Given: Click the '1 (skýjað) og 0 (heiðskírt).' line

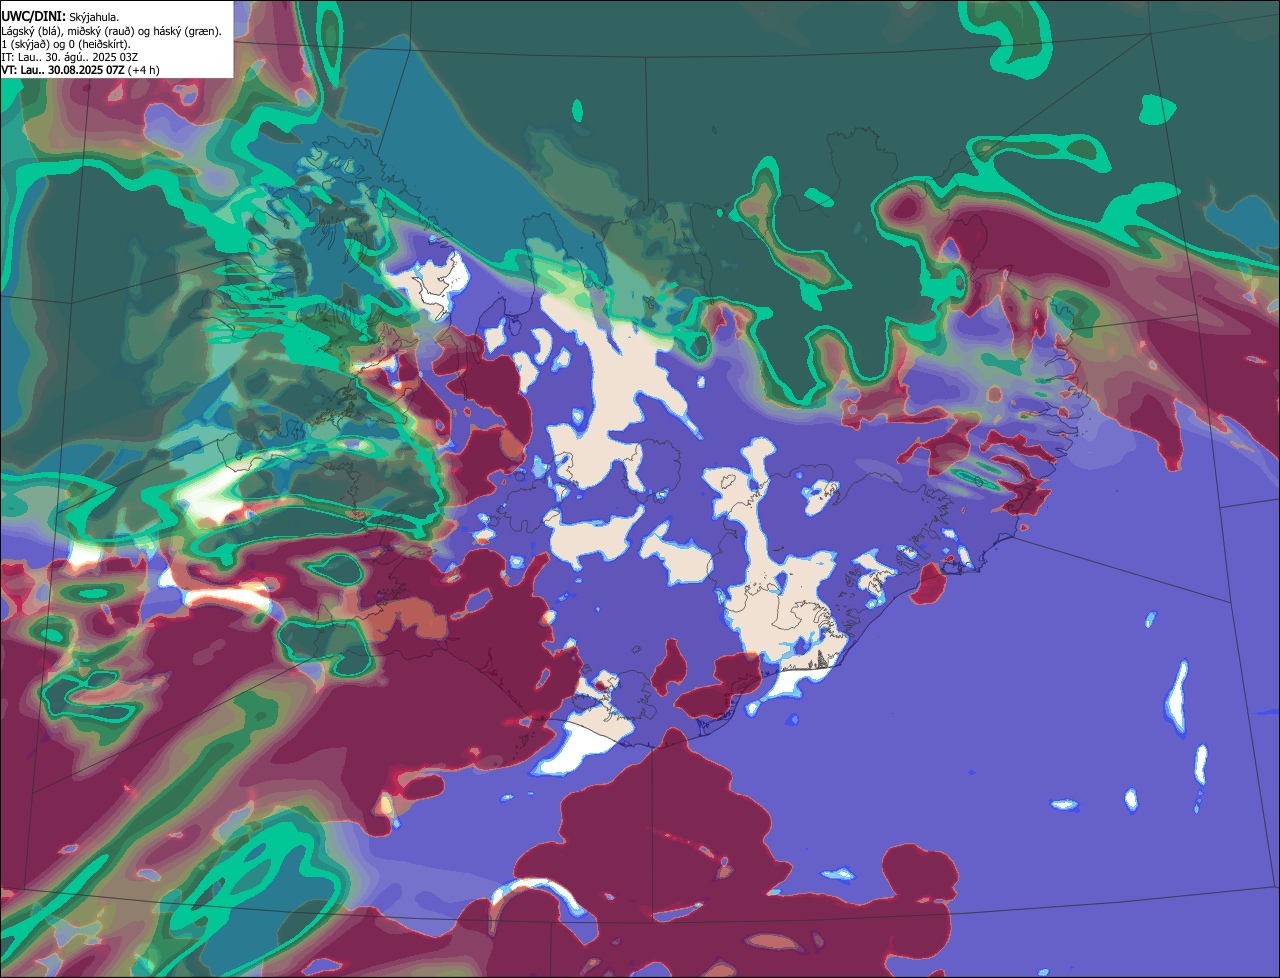Looking at the screenshot, I should pos(65,44).
